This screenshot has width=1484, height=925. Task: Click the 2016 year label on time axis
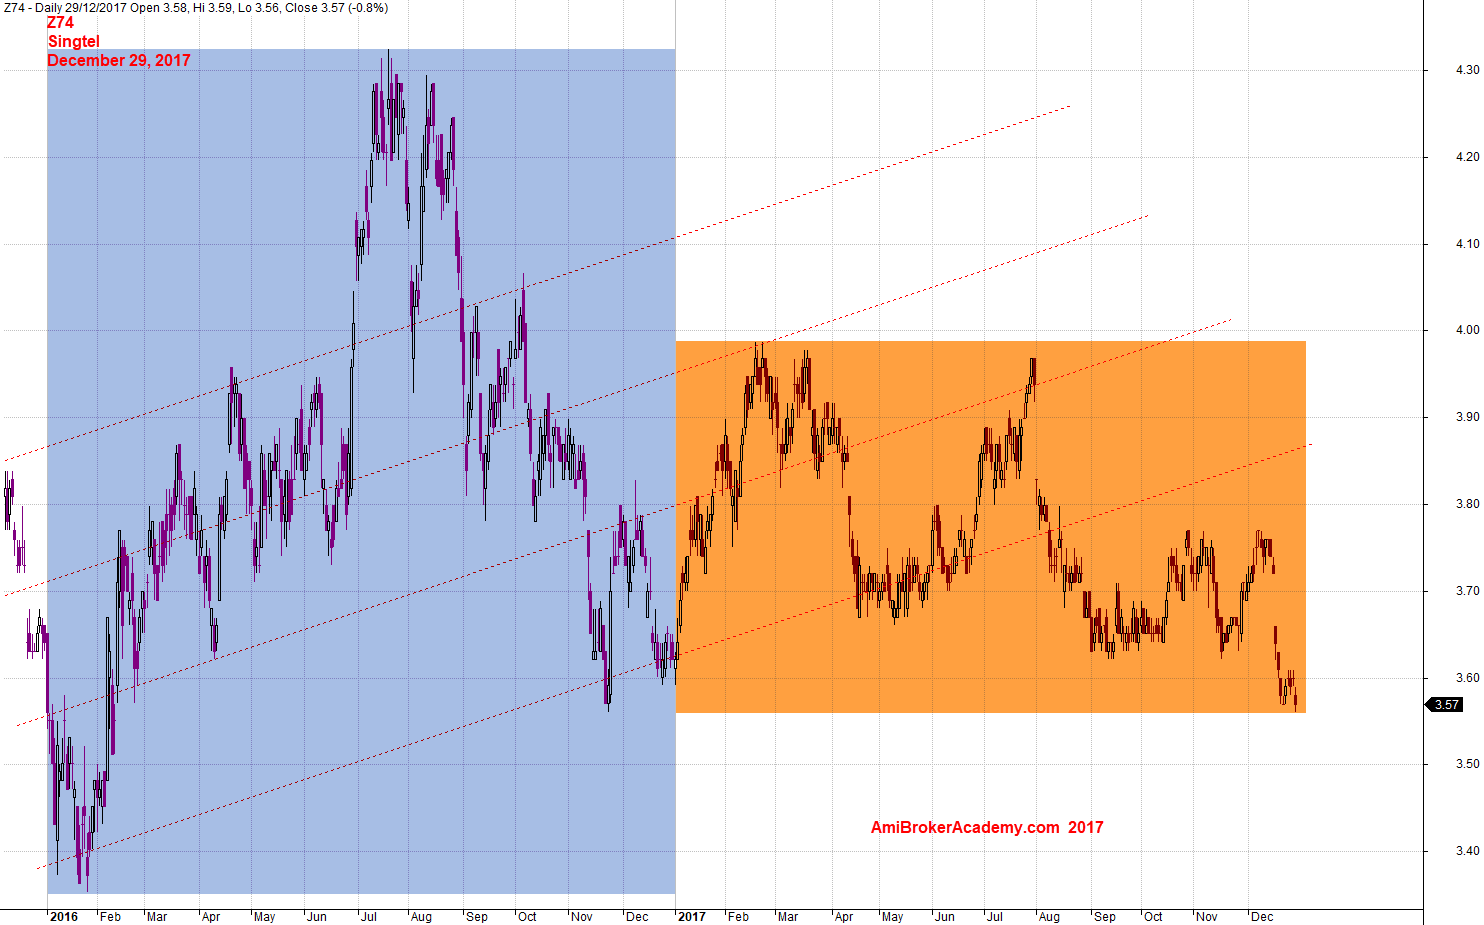click(x=64, y=917)
